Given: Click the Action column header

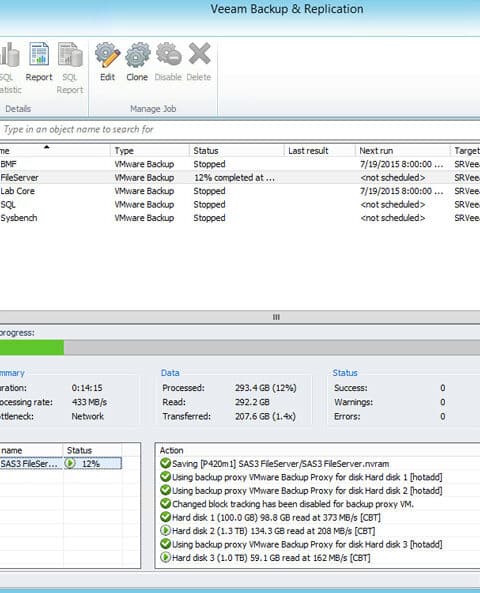Looking at the screenshot, I should tap(171, 450).
